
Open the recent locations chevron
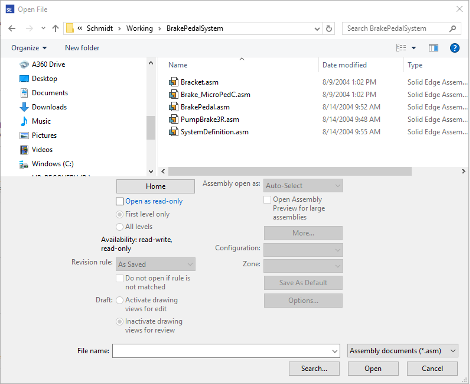click(43, 28)
